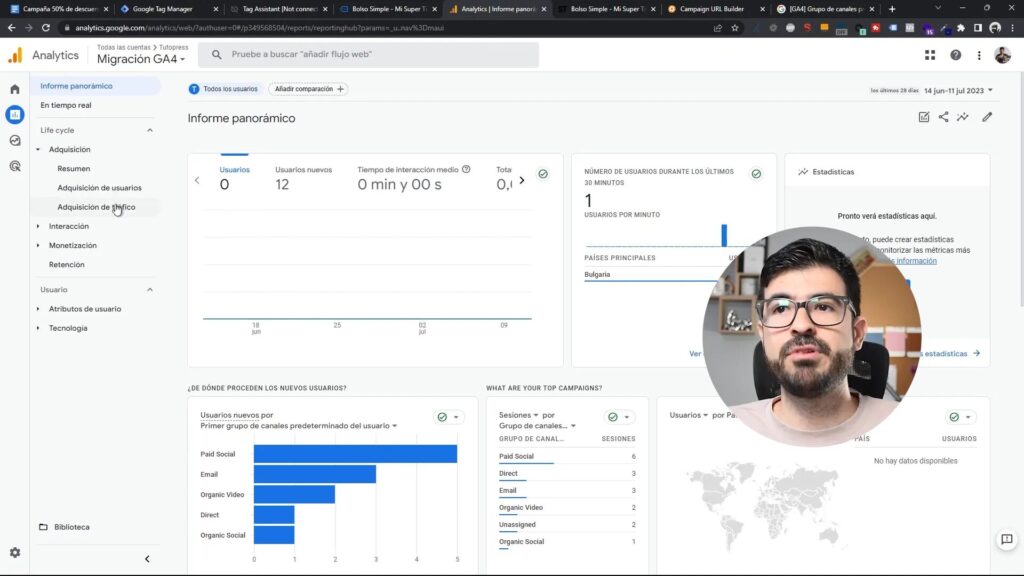This screenshot has width=1024, height=576.
Task: Click Añadir comparación button
Action: (x=308, y=89)
